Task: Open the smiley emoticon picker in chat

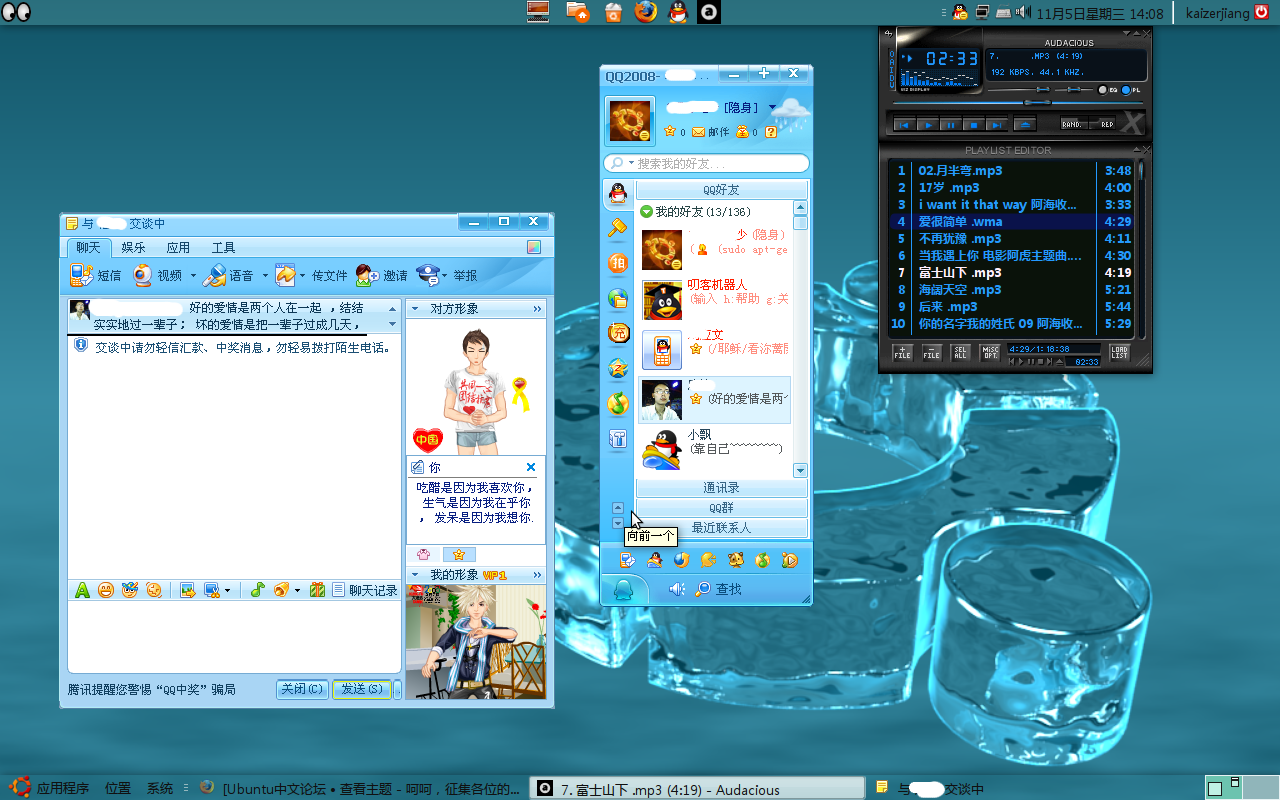Action: click(106, 590)
